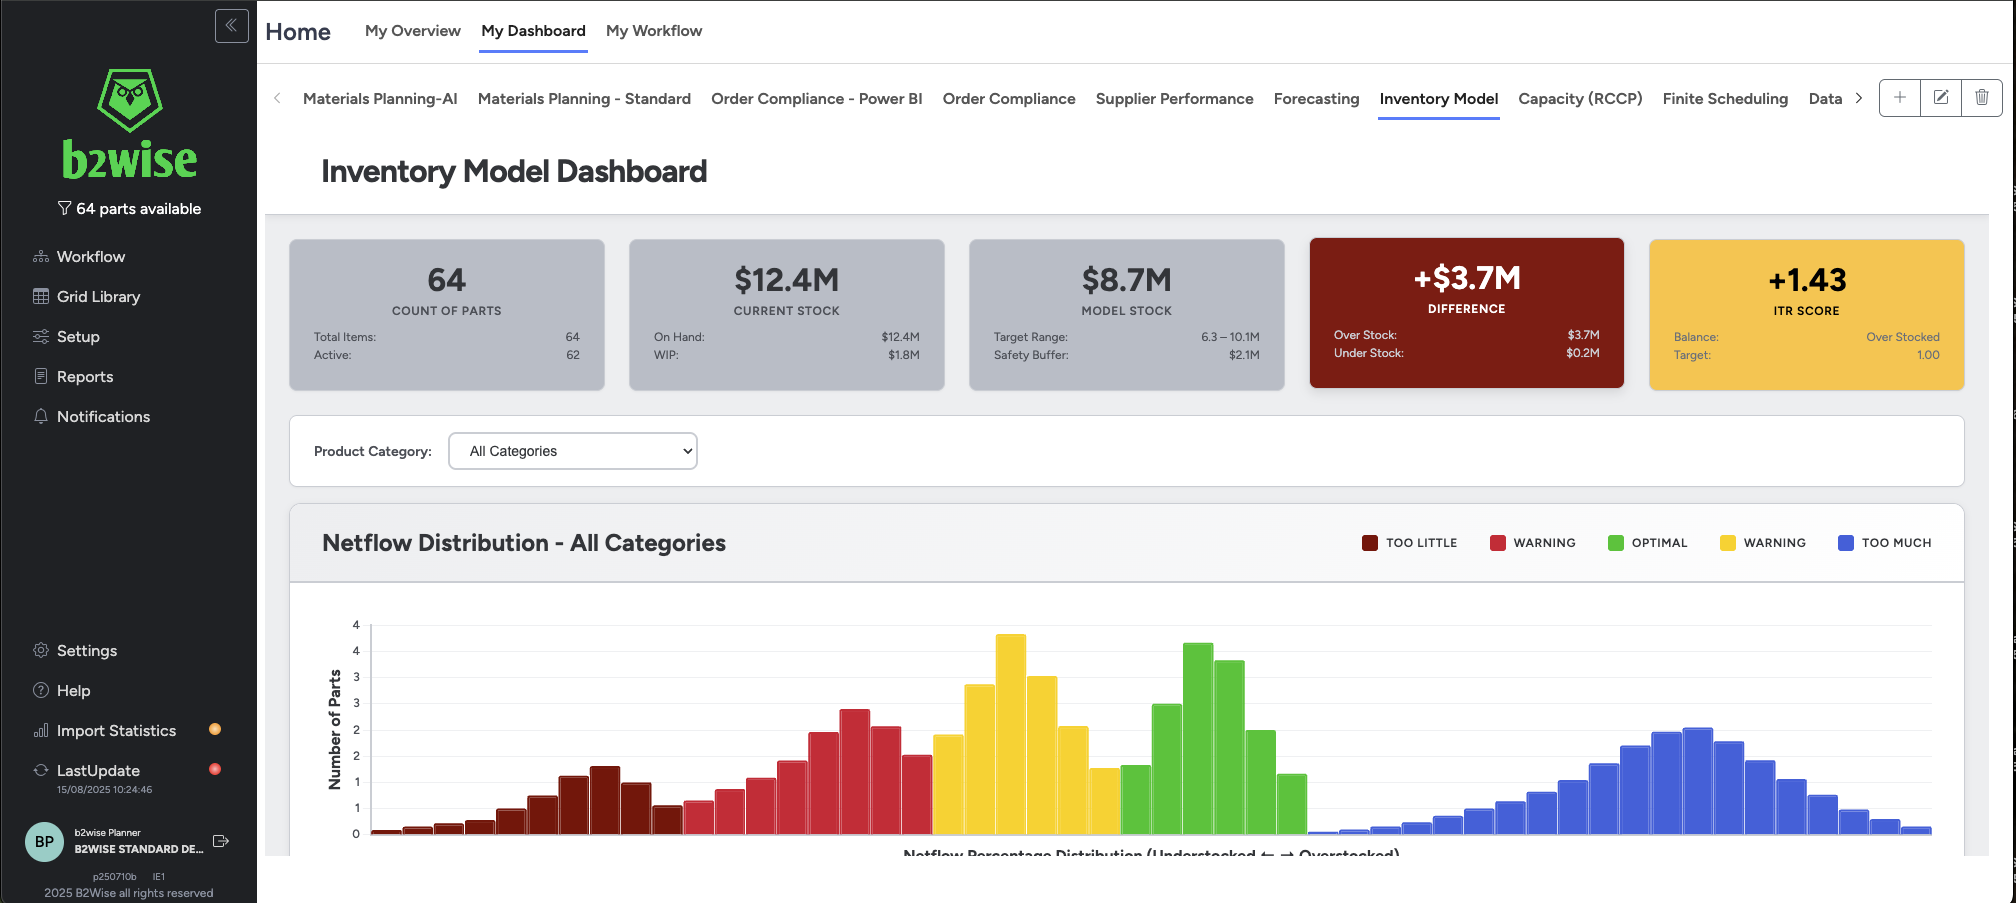This screenshot has height=903, width=2016.
Task: Click the add dashboard plus icon
Action: (1899, 98)
